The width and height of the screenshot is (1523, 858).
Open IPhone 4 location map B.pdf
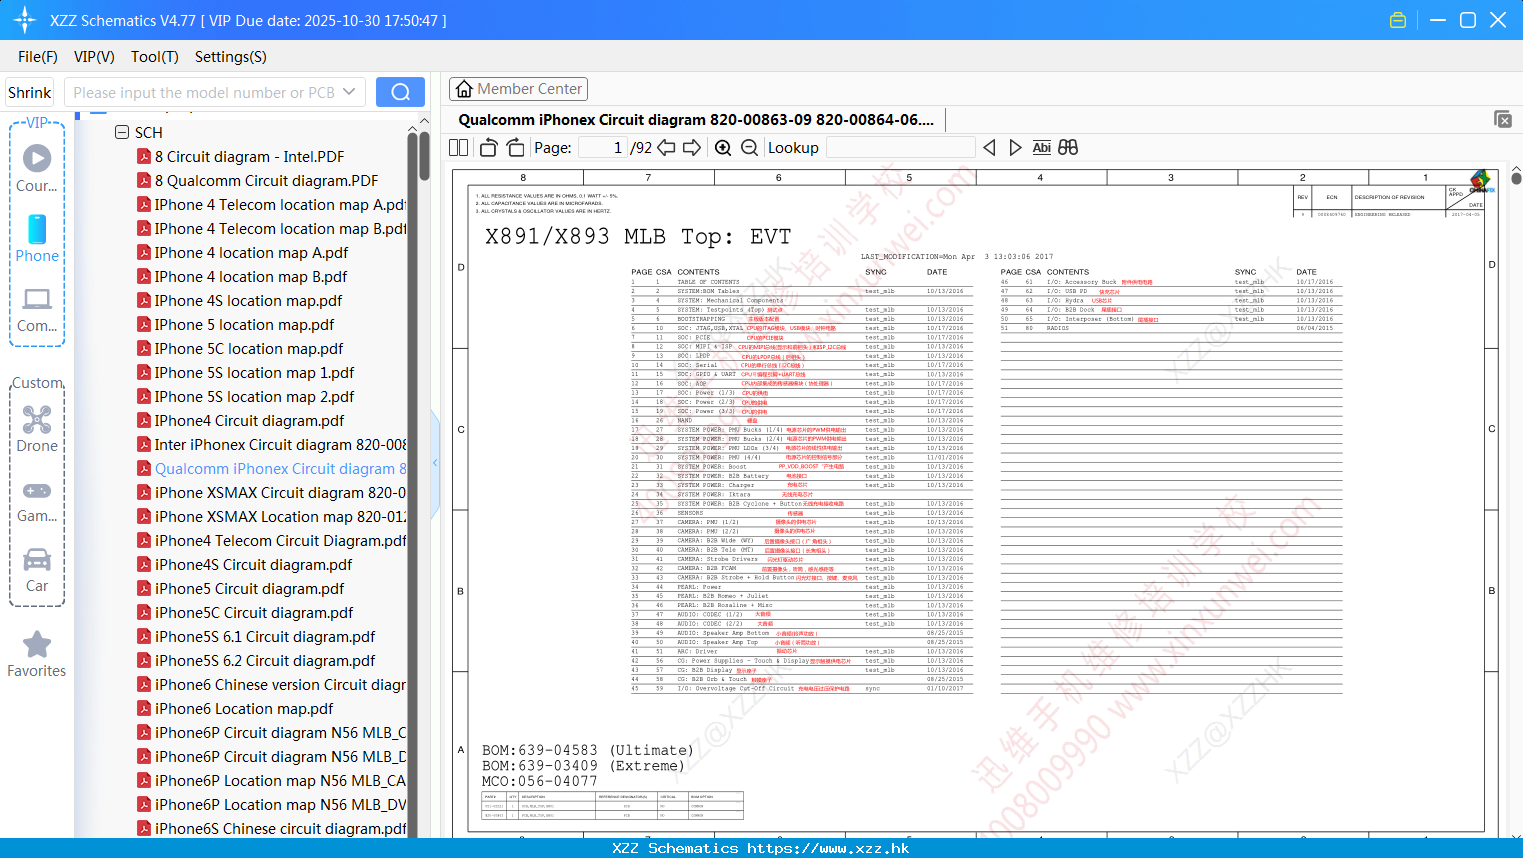point(251,276)
